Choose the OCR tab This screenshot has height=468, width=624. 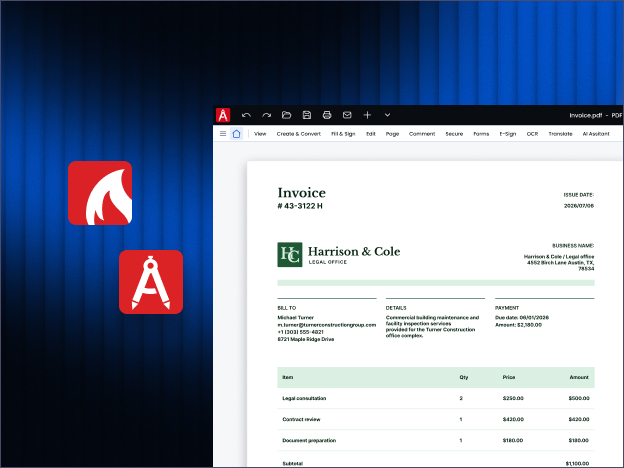[x=532, y=134]
